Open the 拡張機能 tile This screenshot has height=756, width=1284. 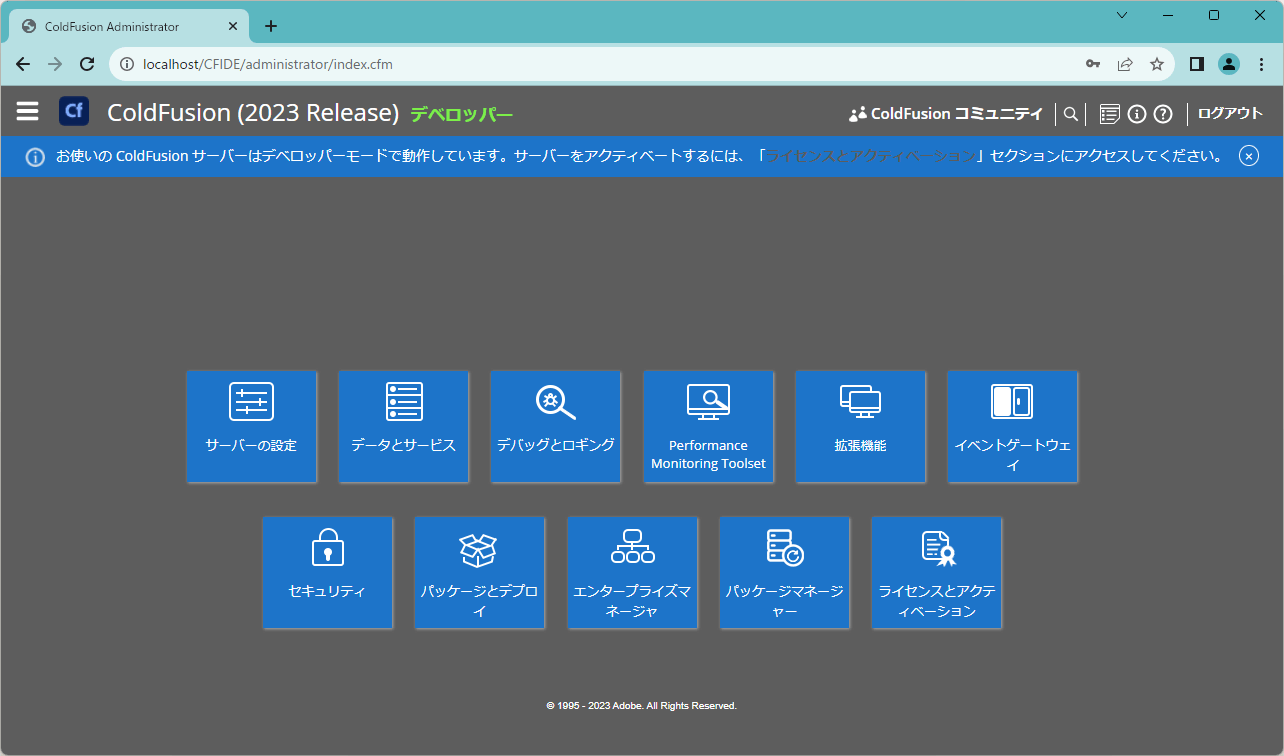[x=860, y=427]
